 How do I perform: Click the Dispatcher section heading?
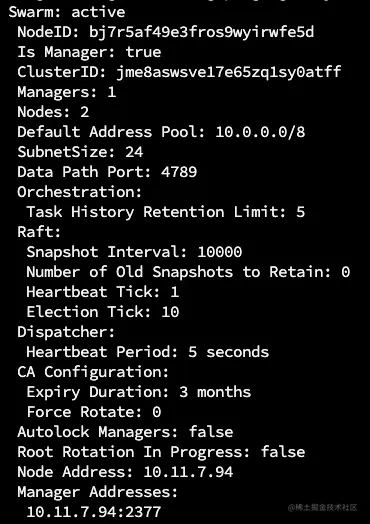[66, 332]
